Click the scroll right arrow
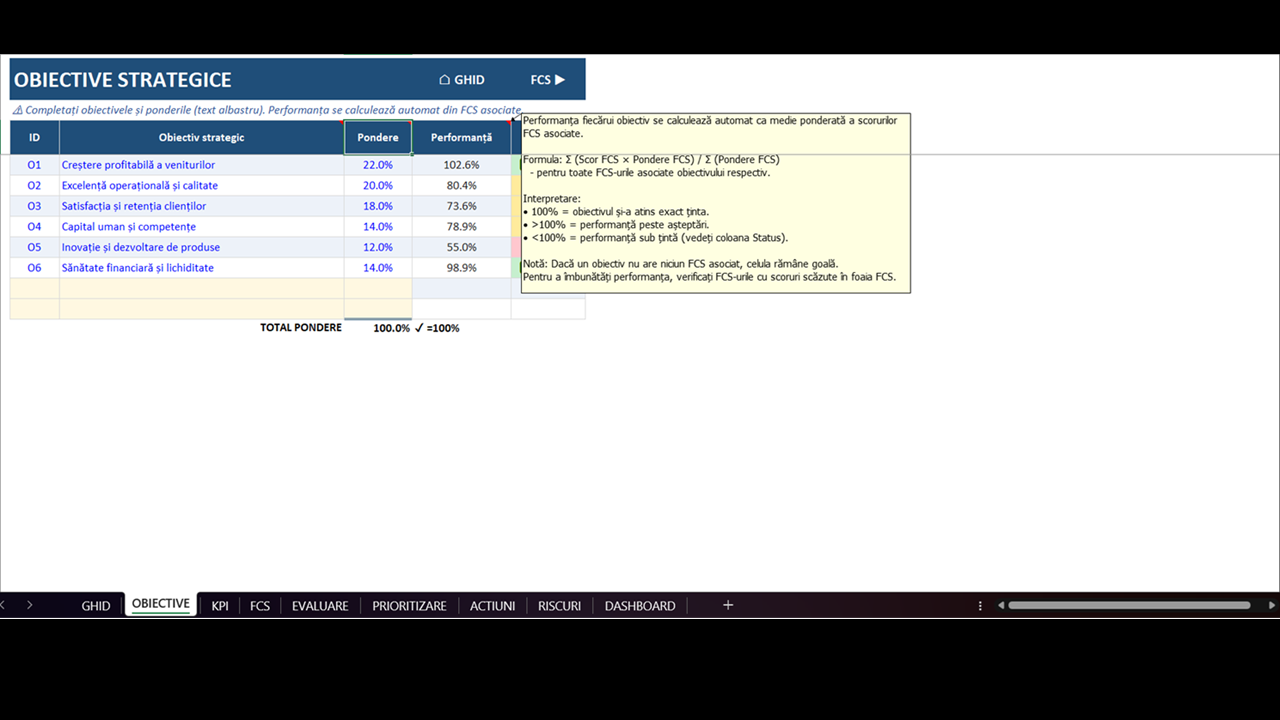Viewport: 1280px width, 720px height. (1272, 605)
